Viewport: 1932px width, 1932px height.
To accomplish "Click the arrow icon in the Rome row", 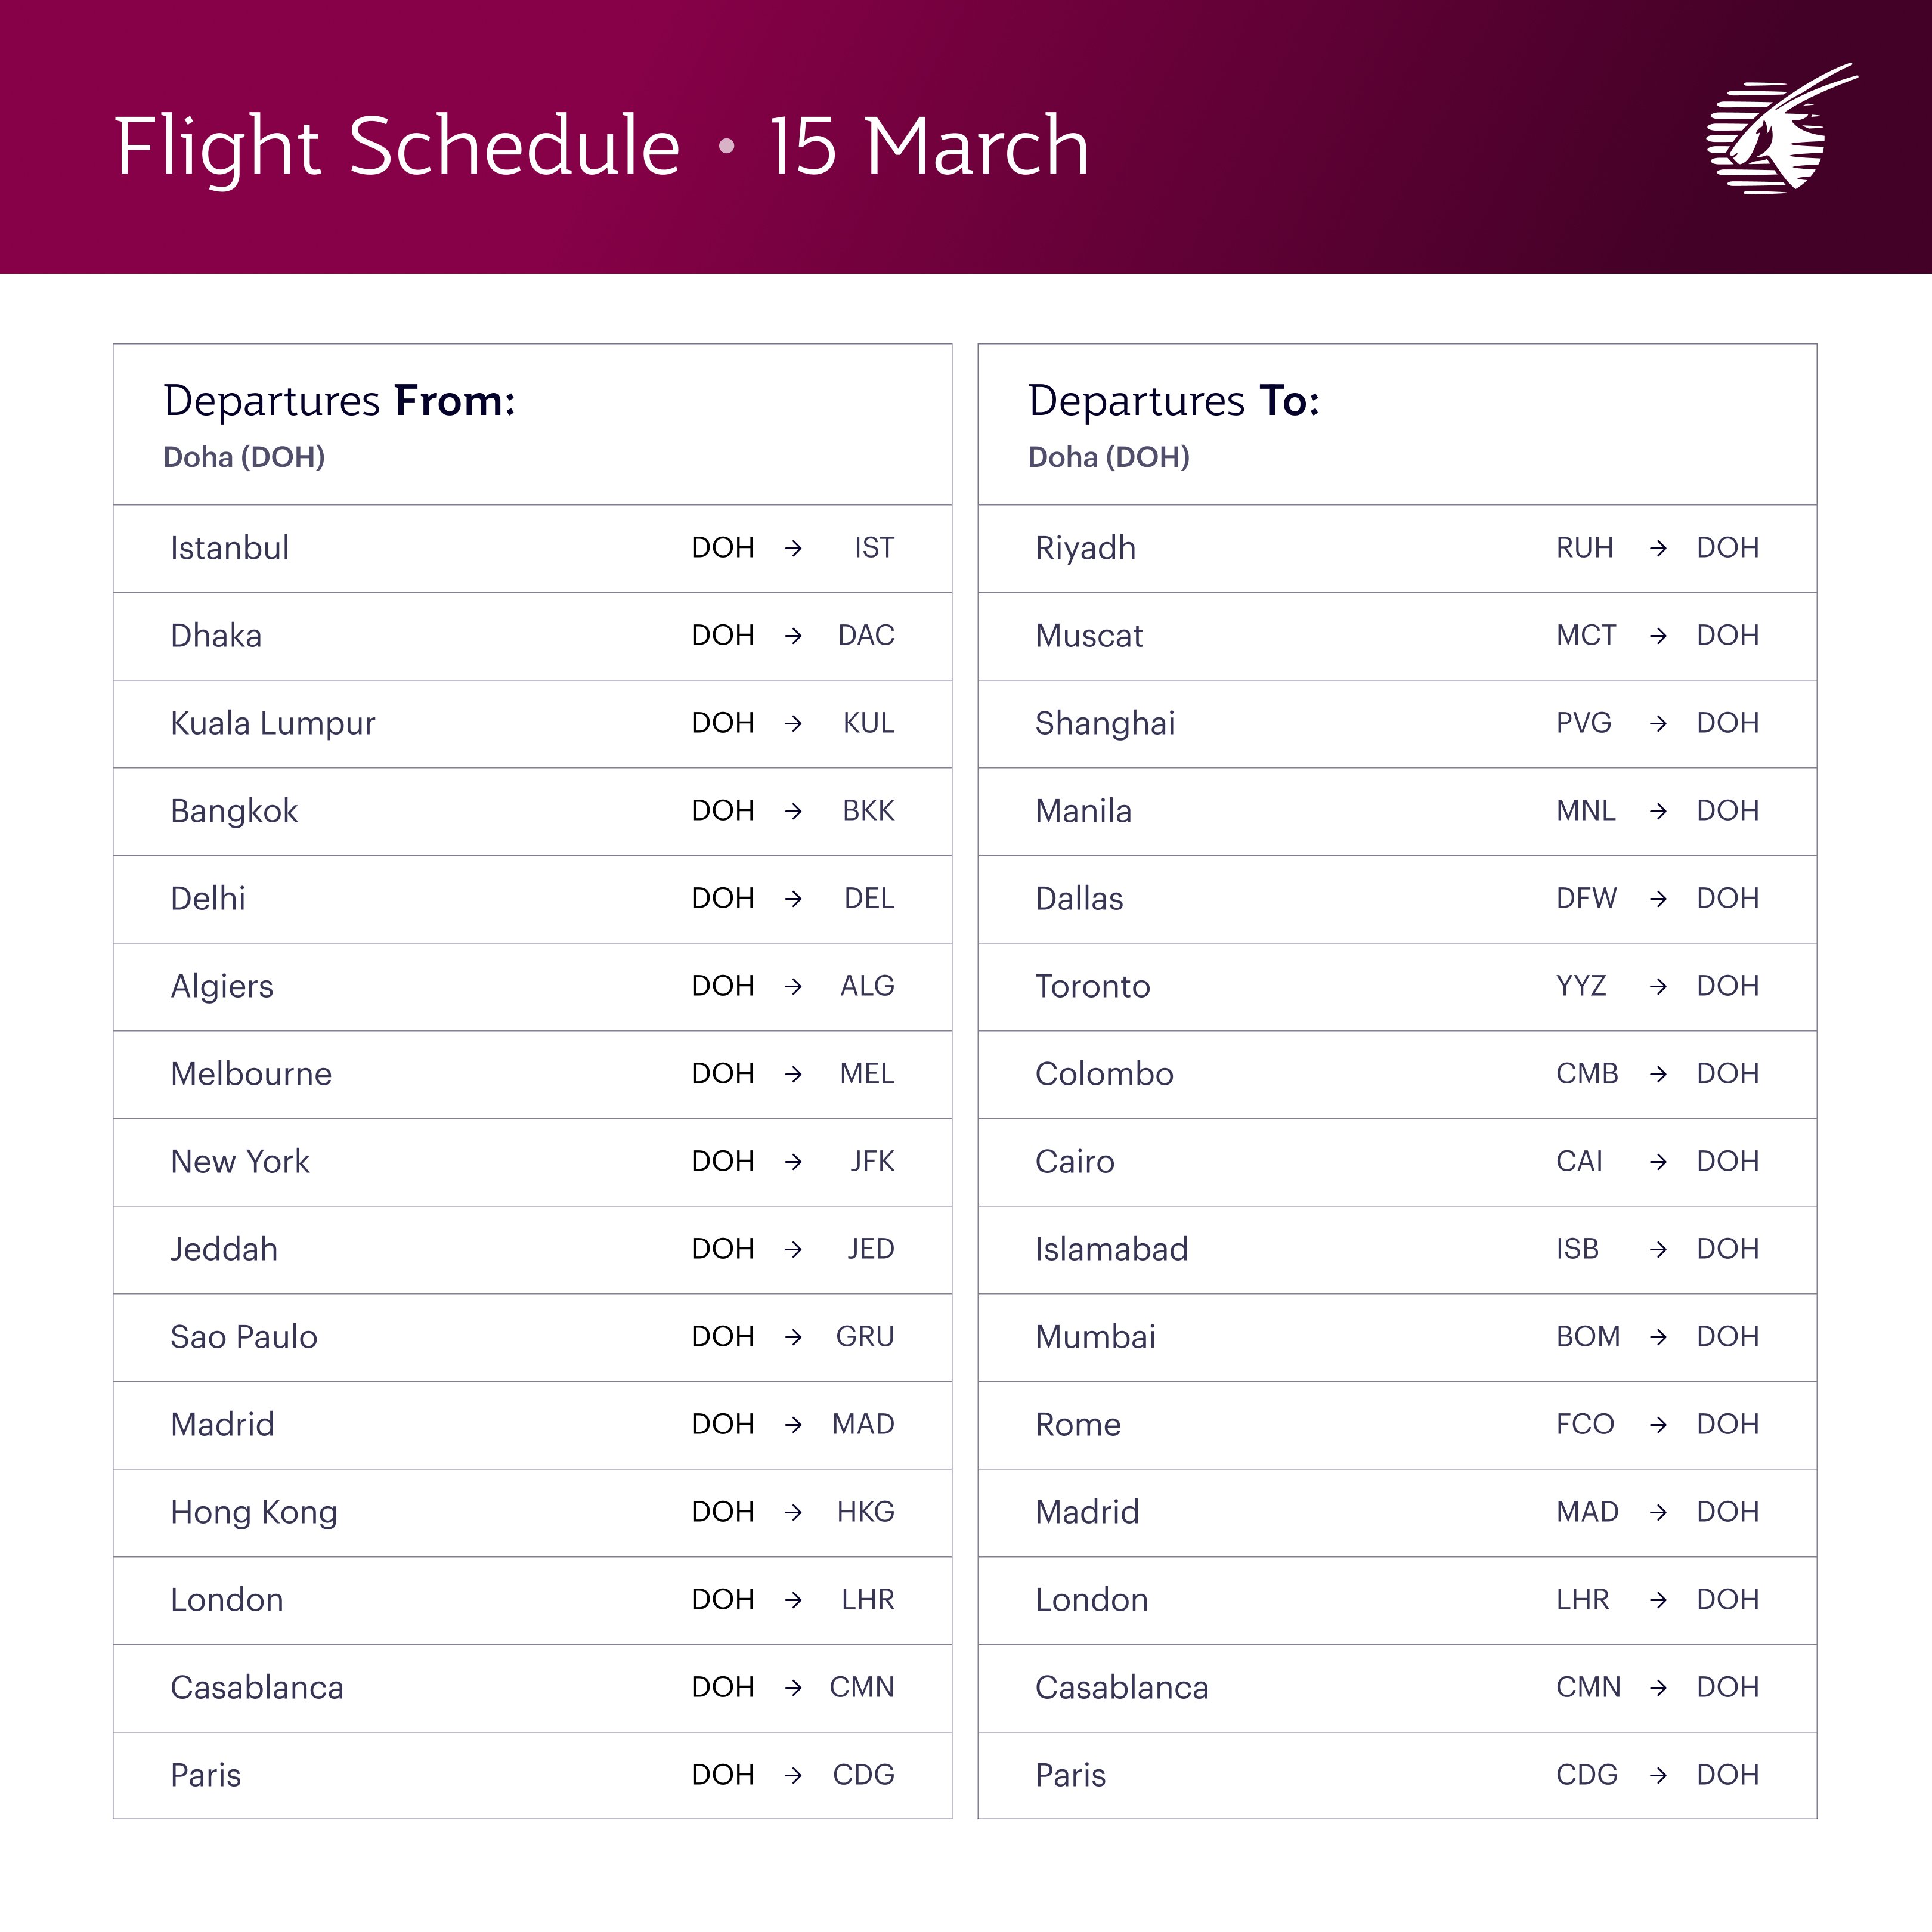I will (x=1658, y=1424).
